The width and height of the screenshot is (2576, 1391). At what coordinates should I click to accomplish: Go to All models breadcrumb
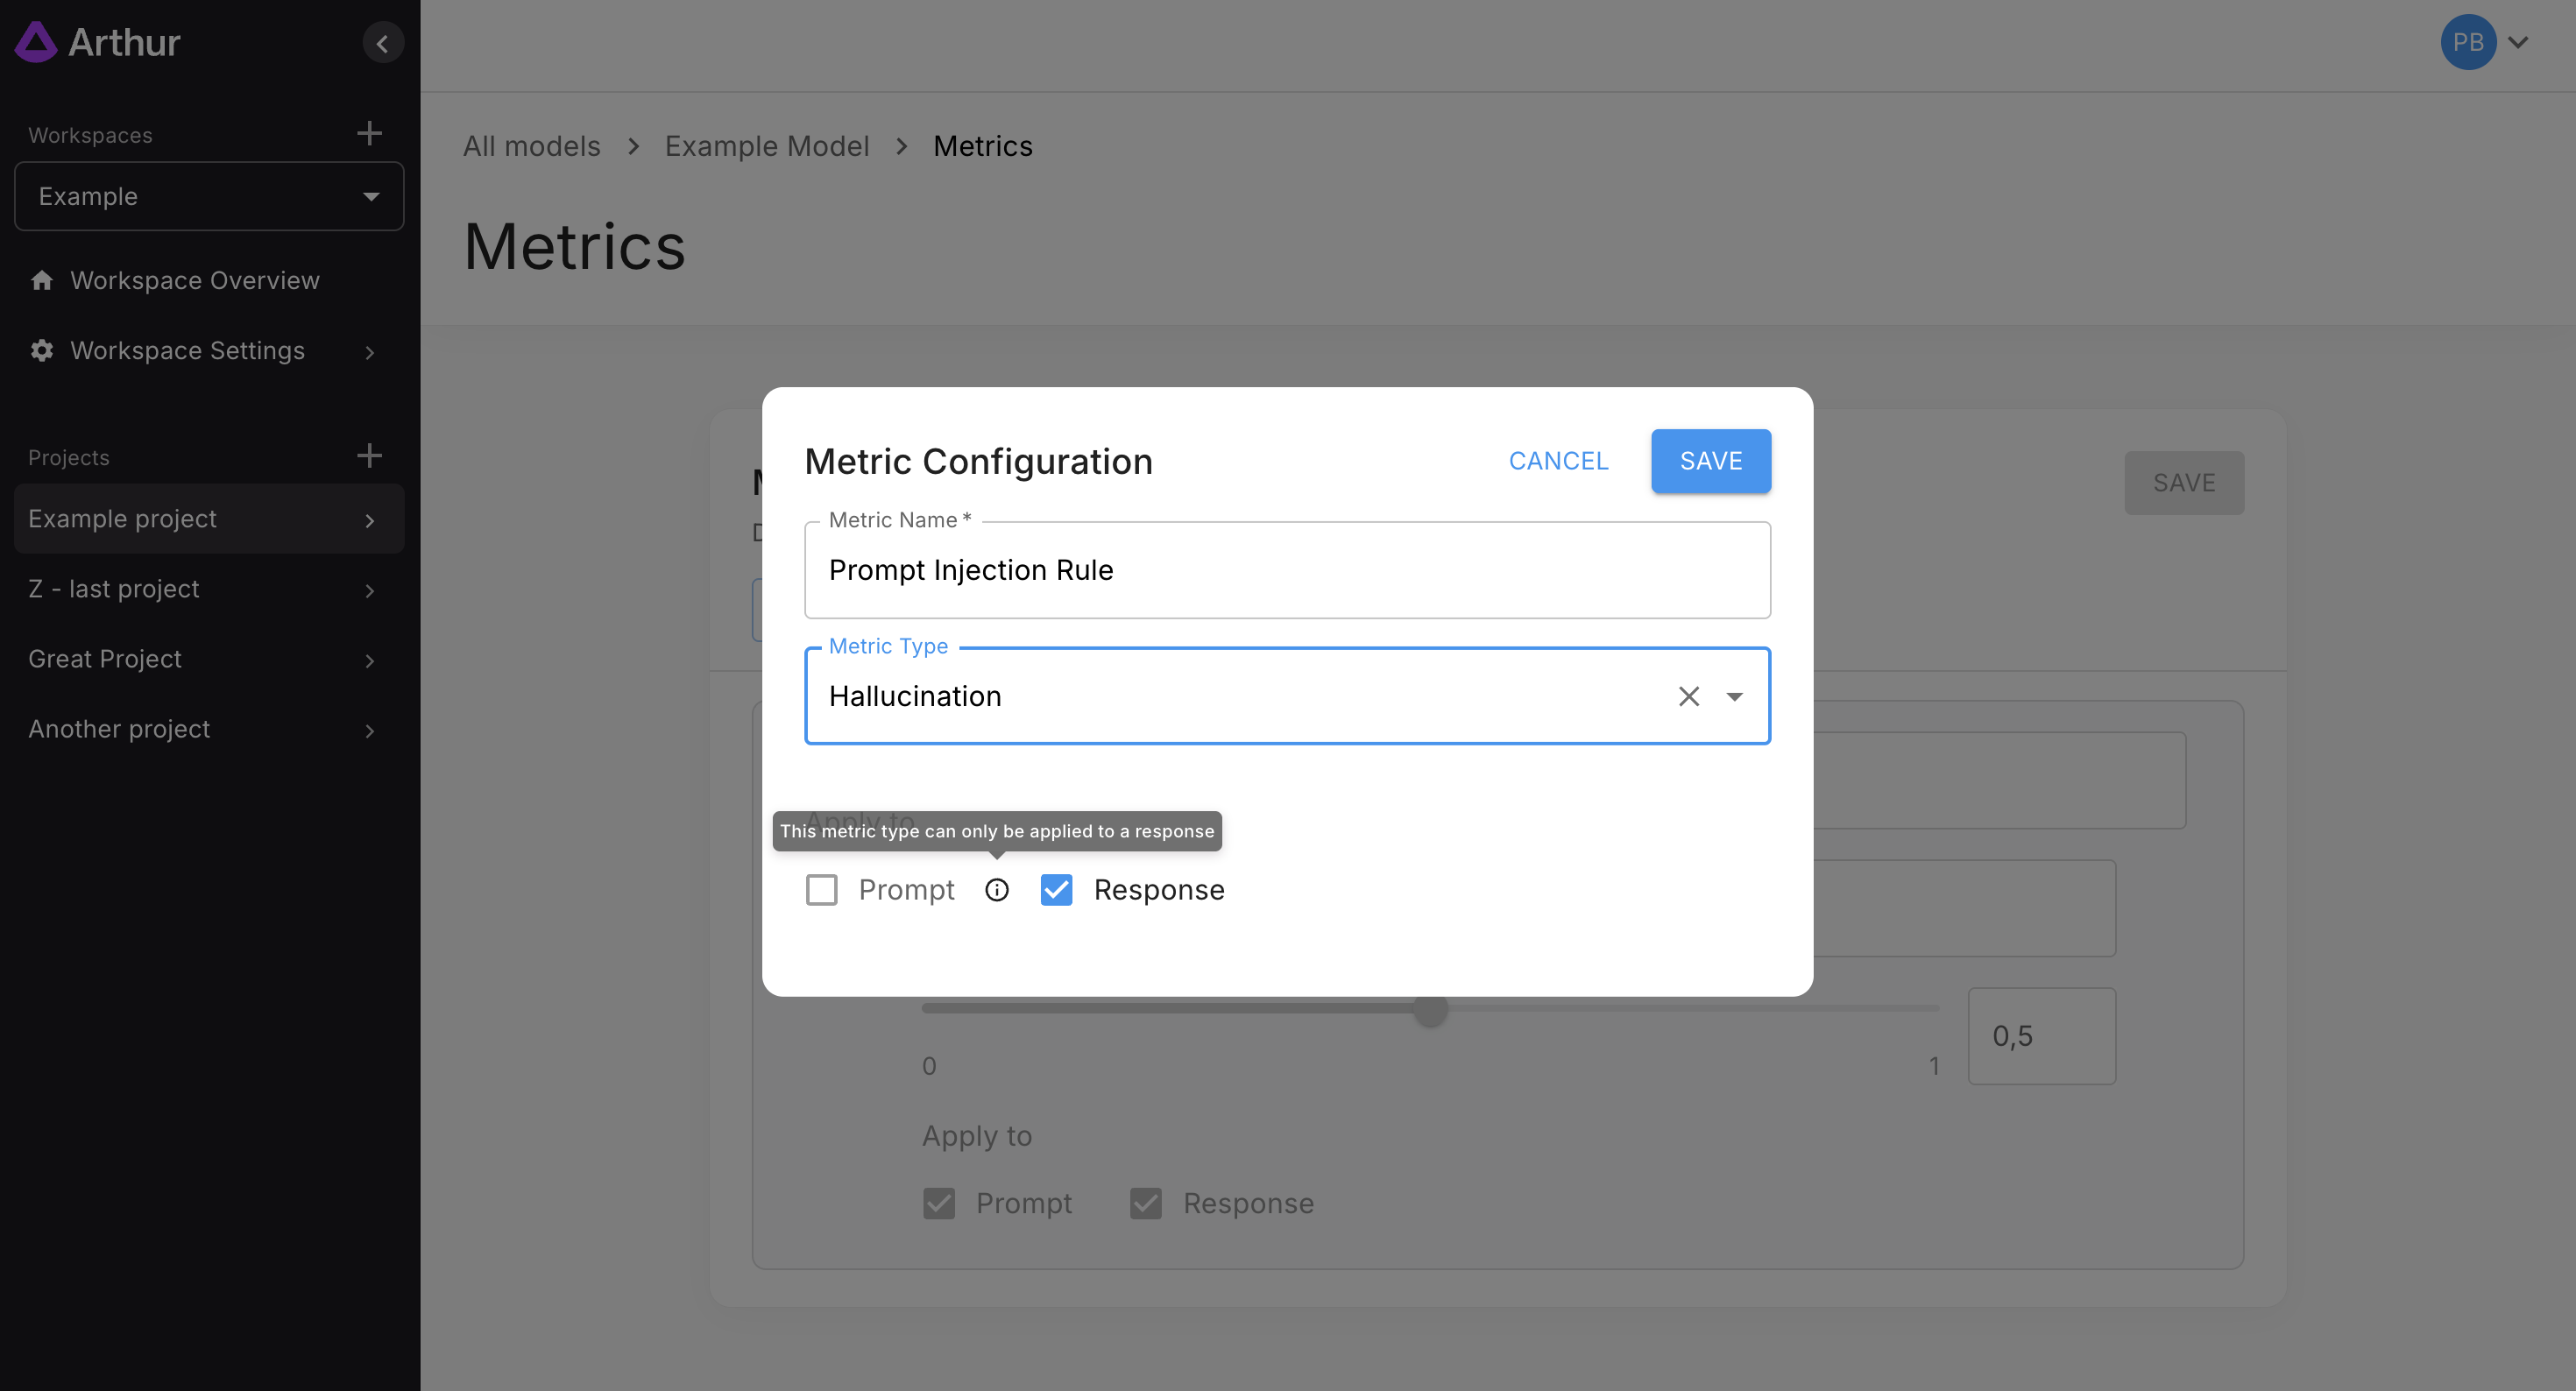tap(531, 146)
